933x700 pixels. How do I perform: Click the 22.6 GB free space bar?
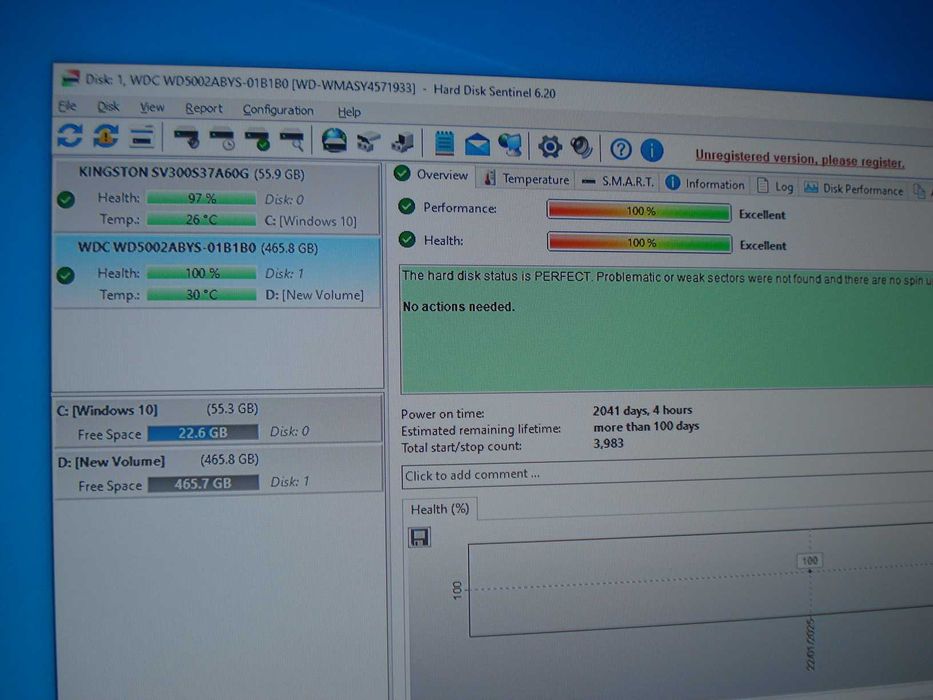tap(203, 433)
